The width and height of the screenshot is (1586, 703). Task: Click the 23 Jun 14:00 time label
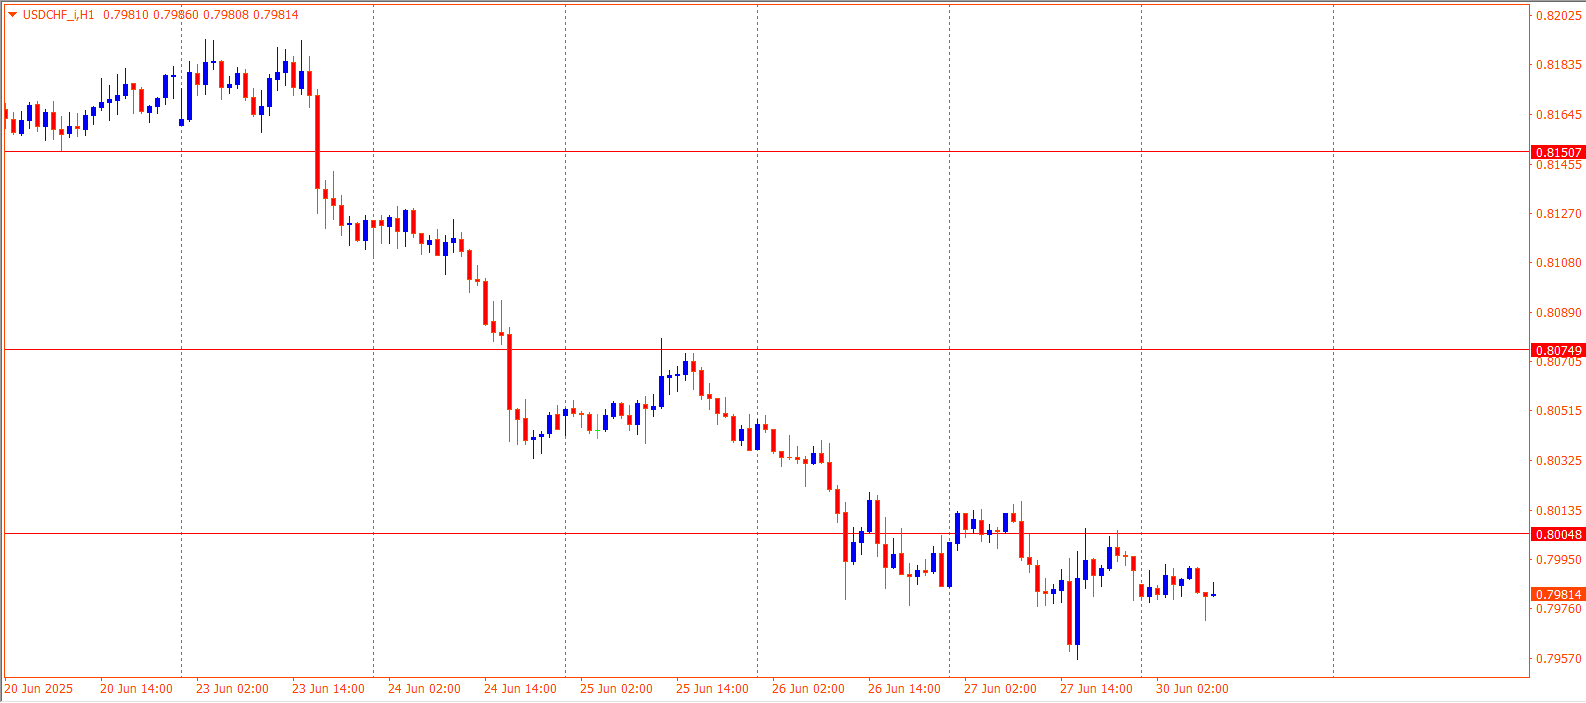(328, 689)
